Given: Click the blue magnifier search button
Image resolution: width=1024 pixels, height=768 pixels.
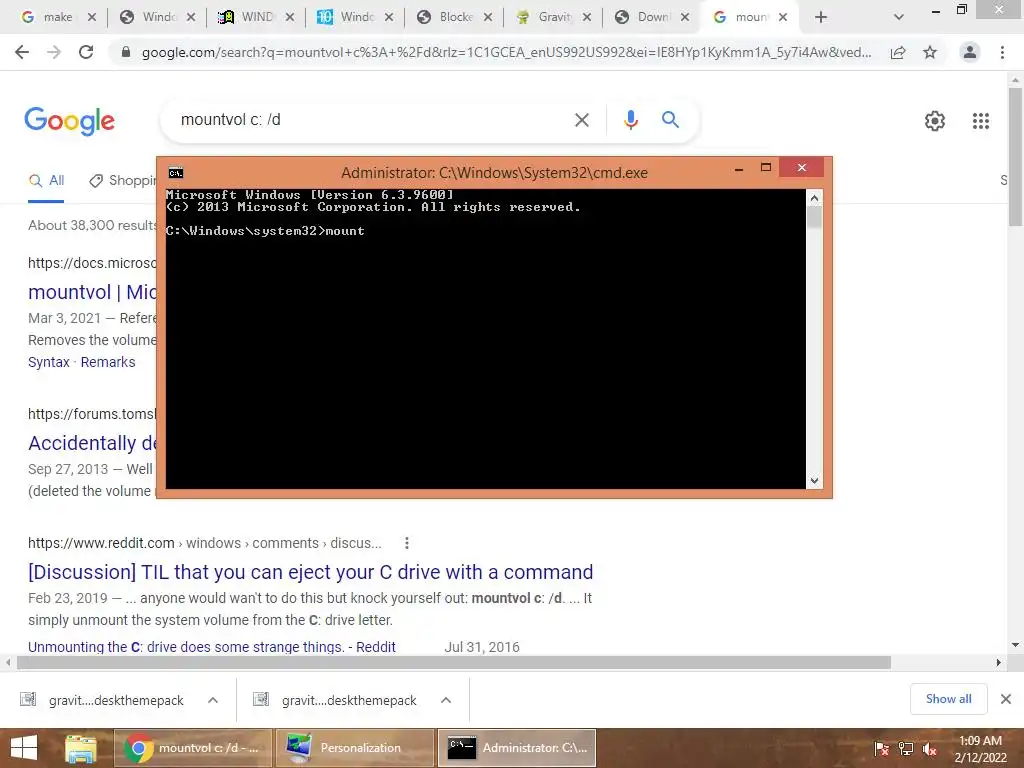Looking at the screenshot, I should (x=670, y=120).
